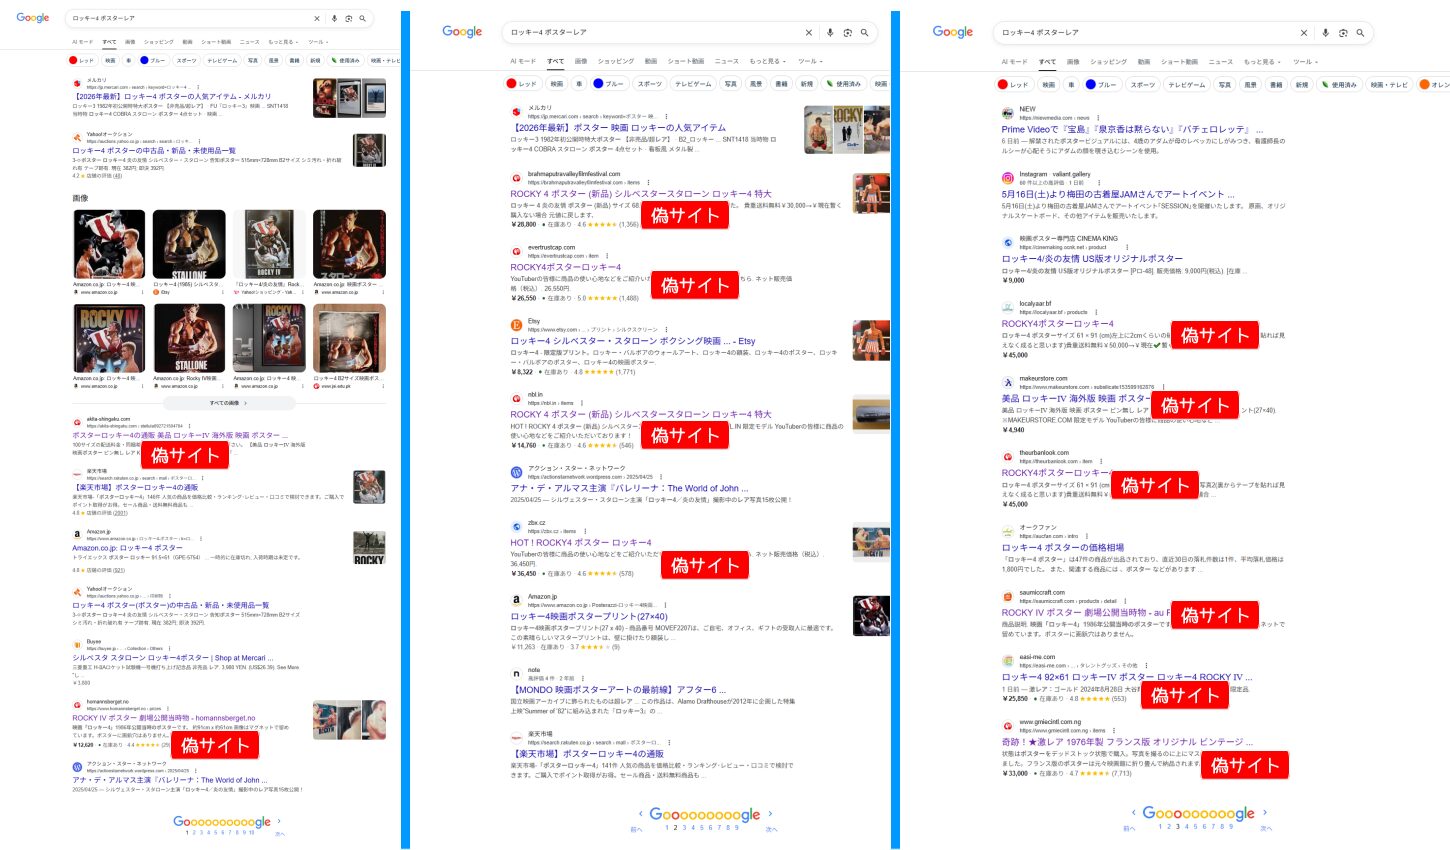1450x850 pixels.
Task: Open ロッキー4 ポスターの価格相場 オークファン link
Action: click(1063, 547)
